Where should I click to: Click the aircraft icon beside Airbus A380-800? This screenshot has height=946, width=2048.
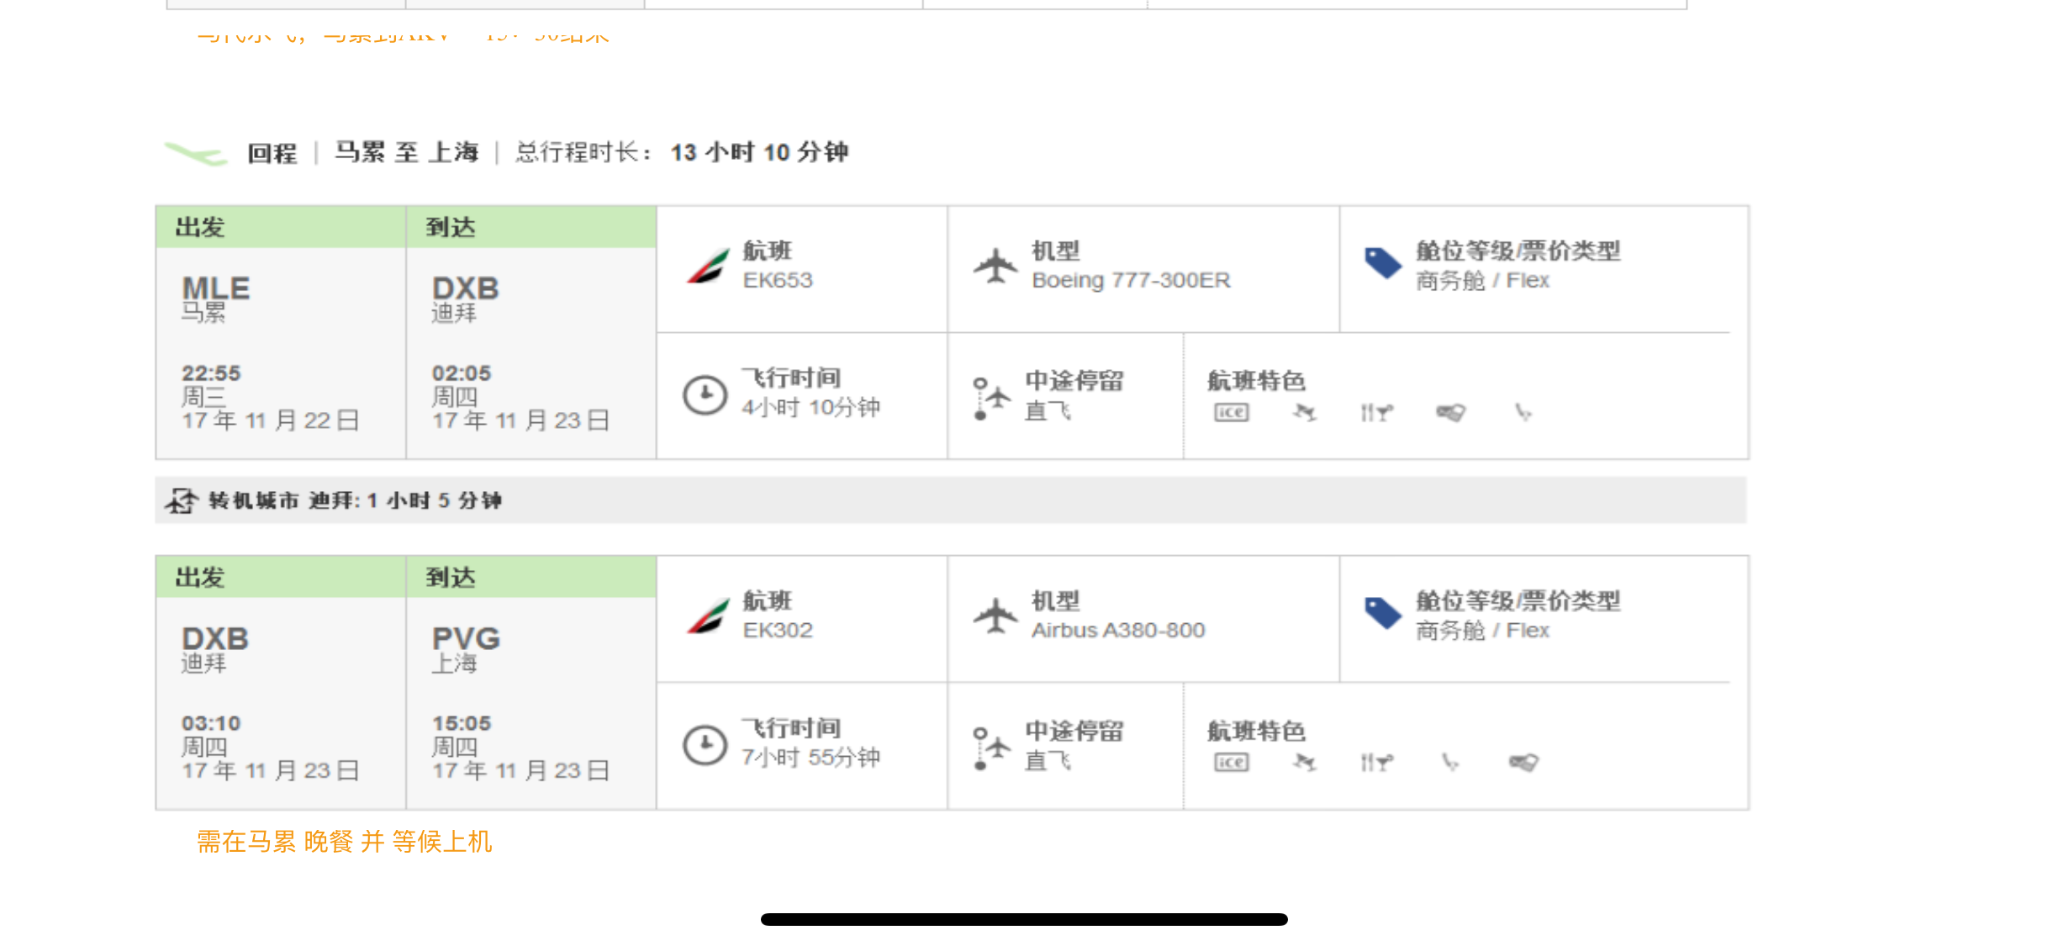(995, 616)
